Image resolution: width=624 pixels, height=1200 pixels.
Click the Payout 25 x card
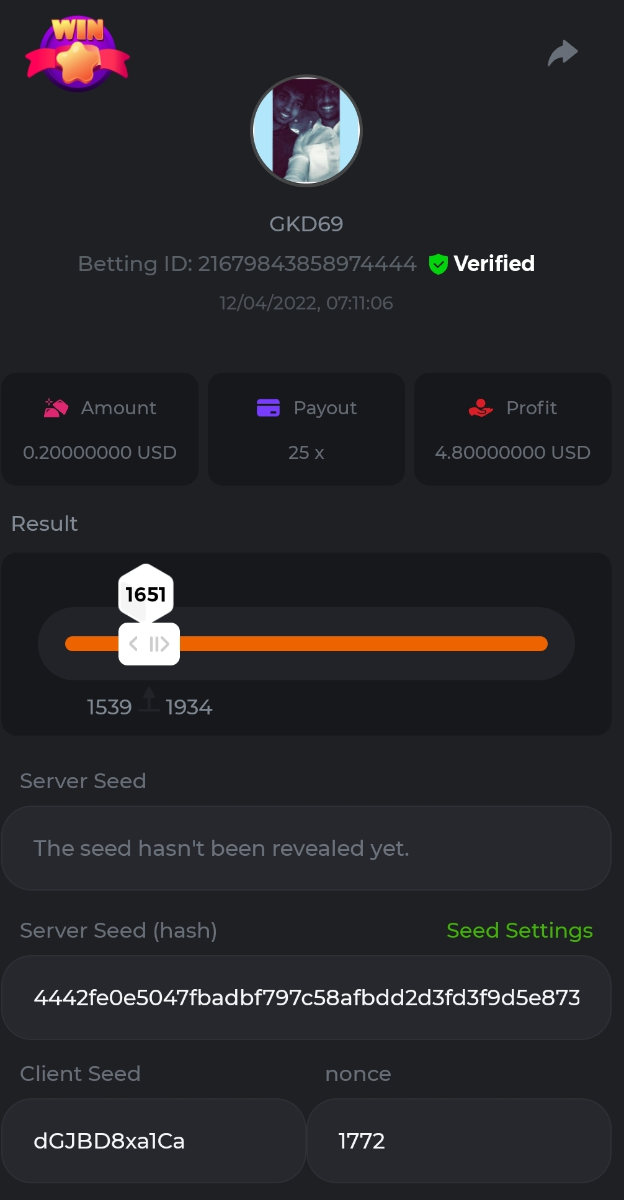coord(306,430)
